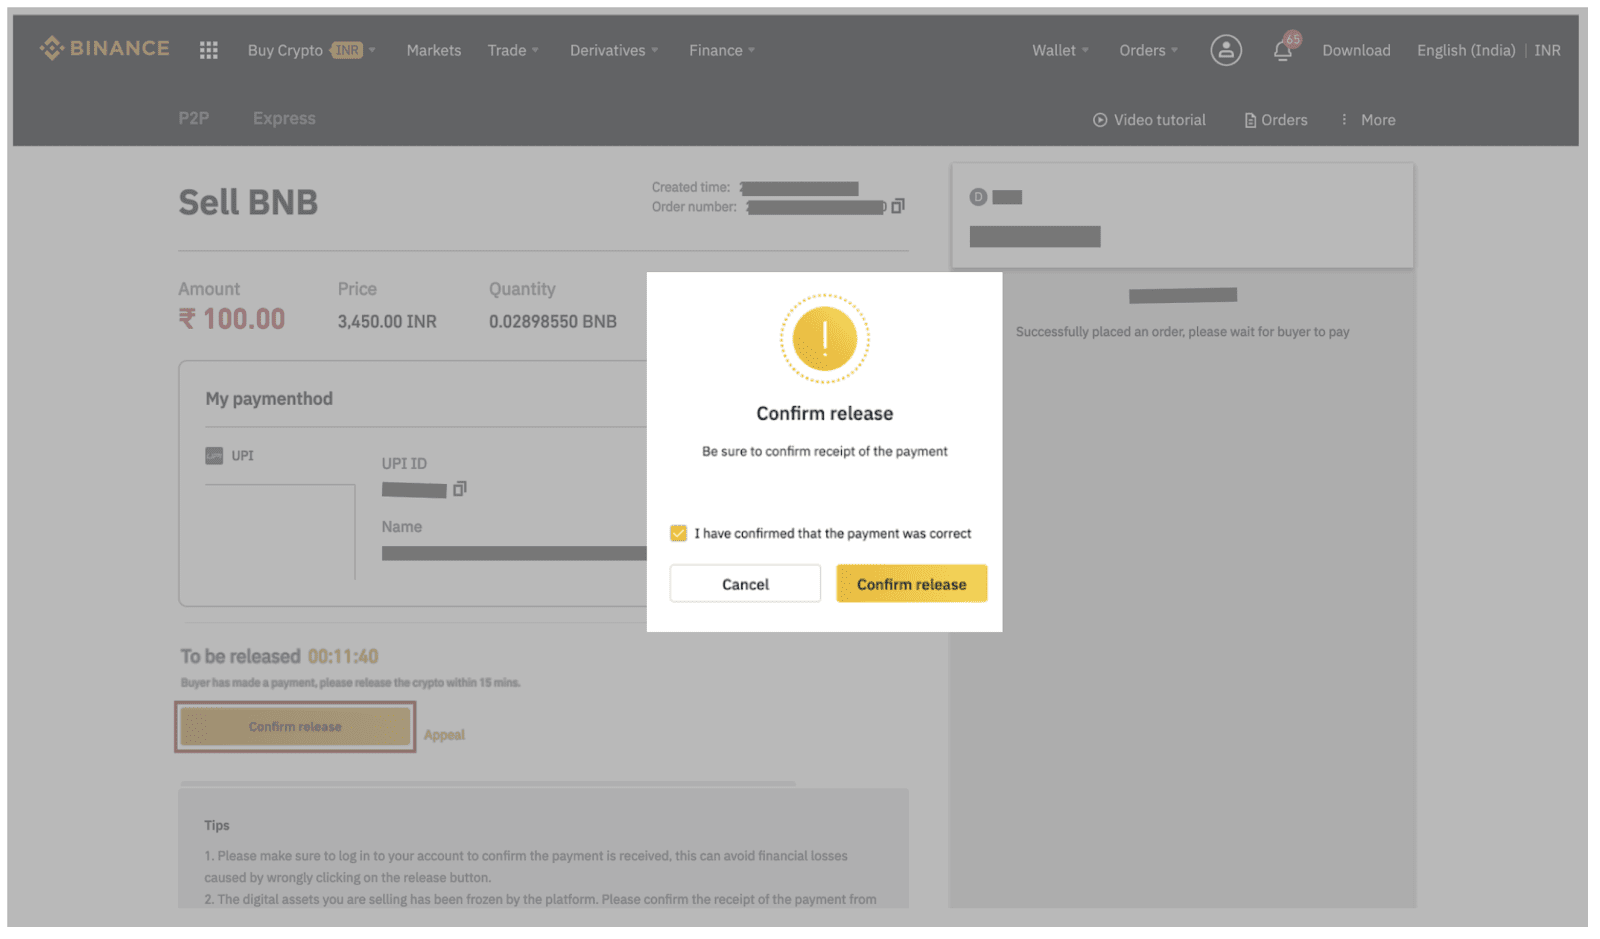
Task: Click the 3,450.00 INR price value
Action: tap(387, 322)
